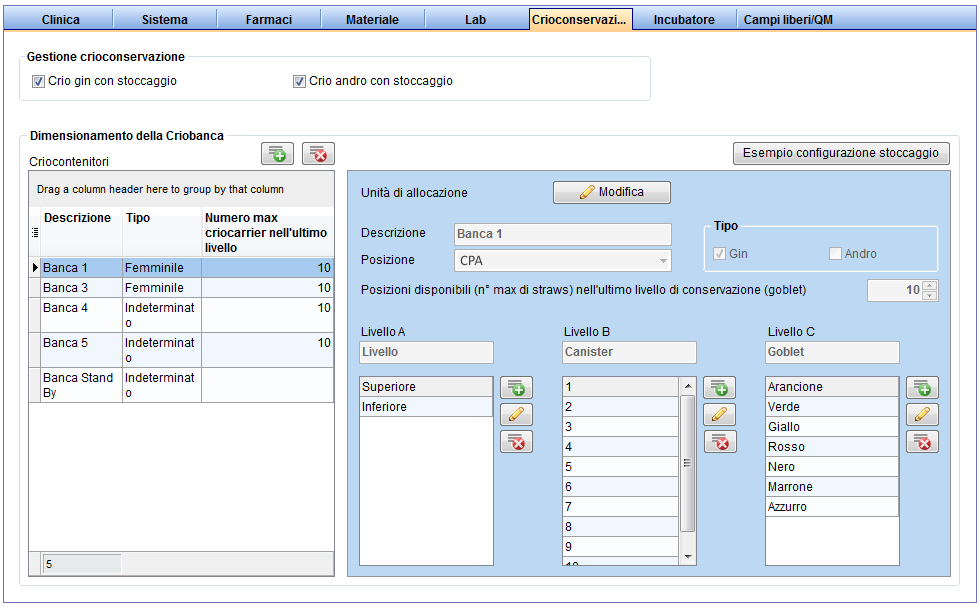Select canister 1 in Livello B
This screenshot has width=980, height=607.
tap(621, 387)
